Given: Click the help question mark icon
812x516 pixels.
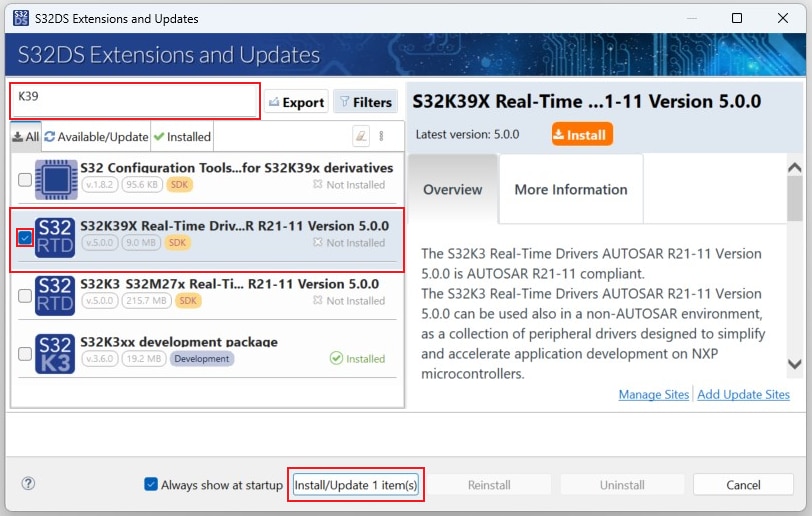Looking at the screenshot, I should tap(28, 484).
